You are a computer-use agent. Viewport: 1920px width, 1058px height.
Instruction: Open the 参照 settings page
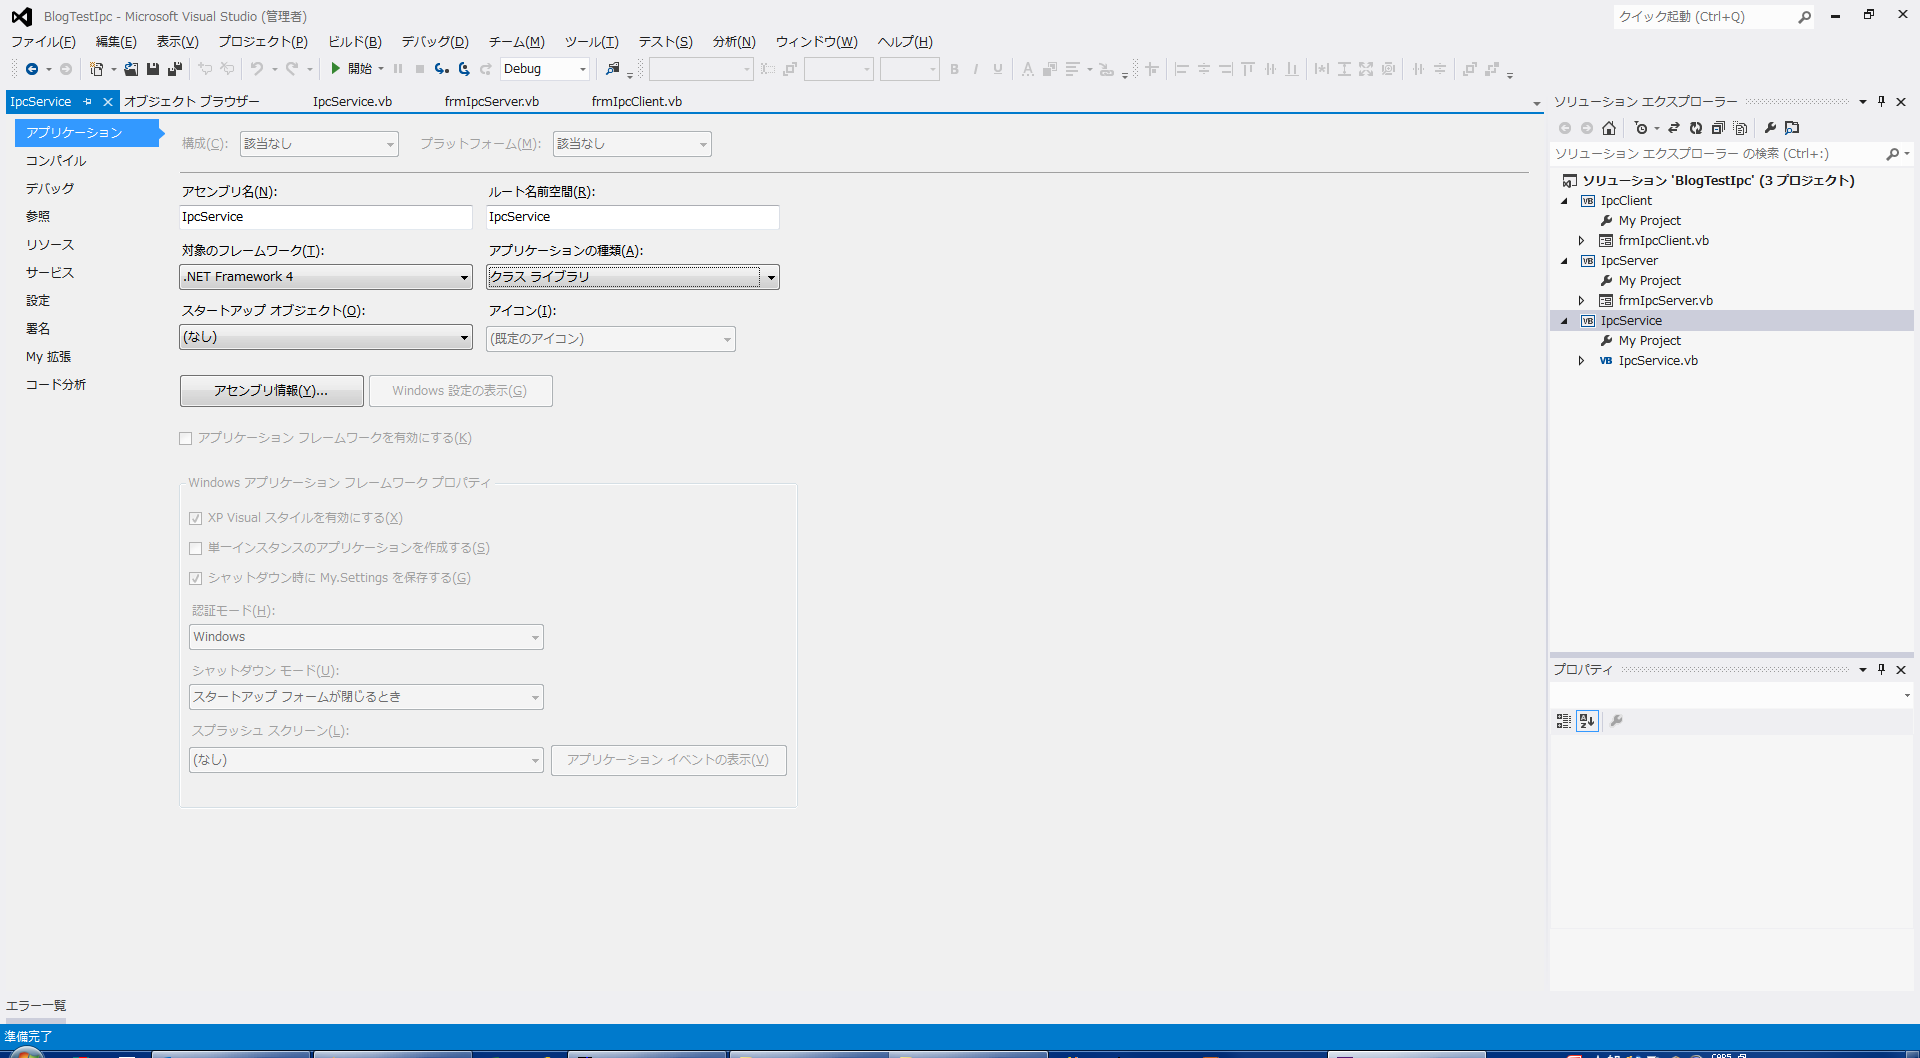pyautogui.click(x=38, y=217)
